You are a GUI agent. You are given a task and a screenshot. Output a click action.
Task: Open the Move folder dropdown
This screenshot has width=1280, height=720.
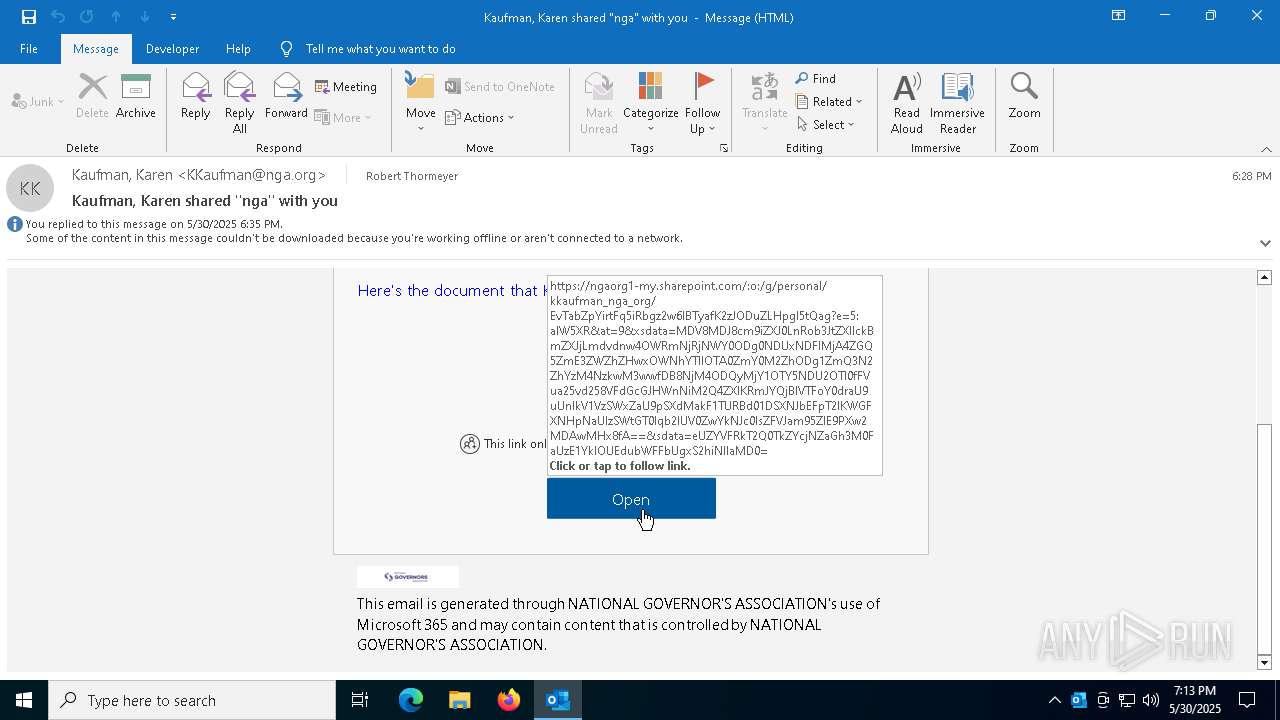420,102
